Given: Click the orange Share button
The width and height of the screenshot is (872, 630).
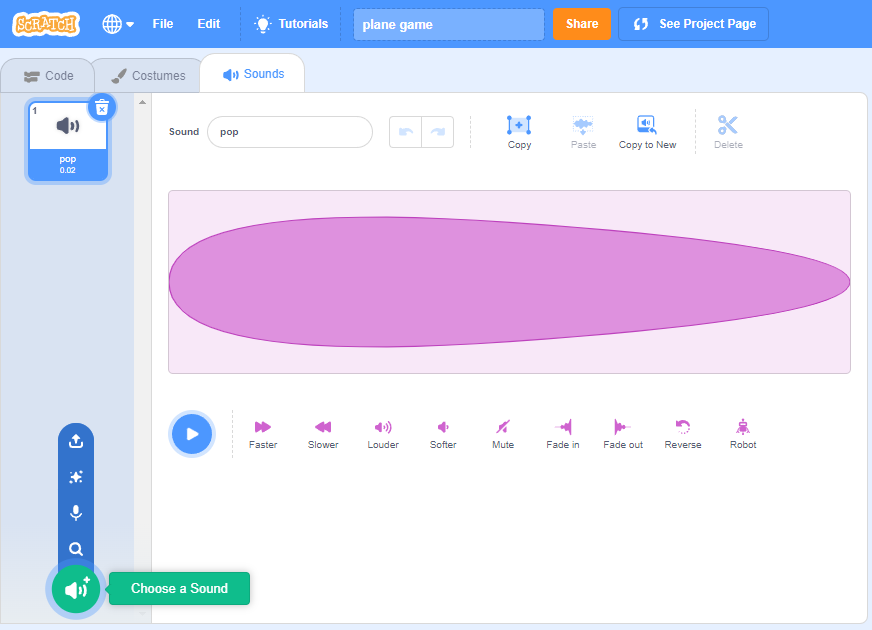Looking at the screenshot, I should [x=582, y=24].
